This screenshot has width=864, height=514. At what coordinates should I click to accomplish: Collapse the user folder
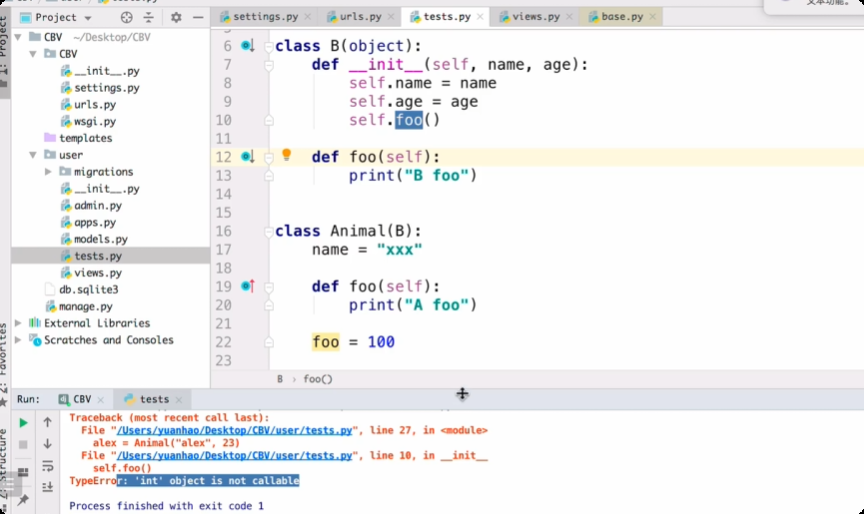[33, 155]
